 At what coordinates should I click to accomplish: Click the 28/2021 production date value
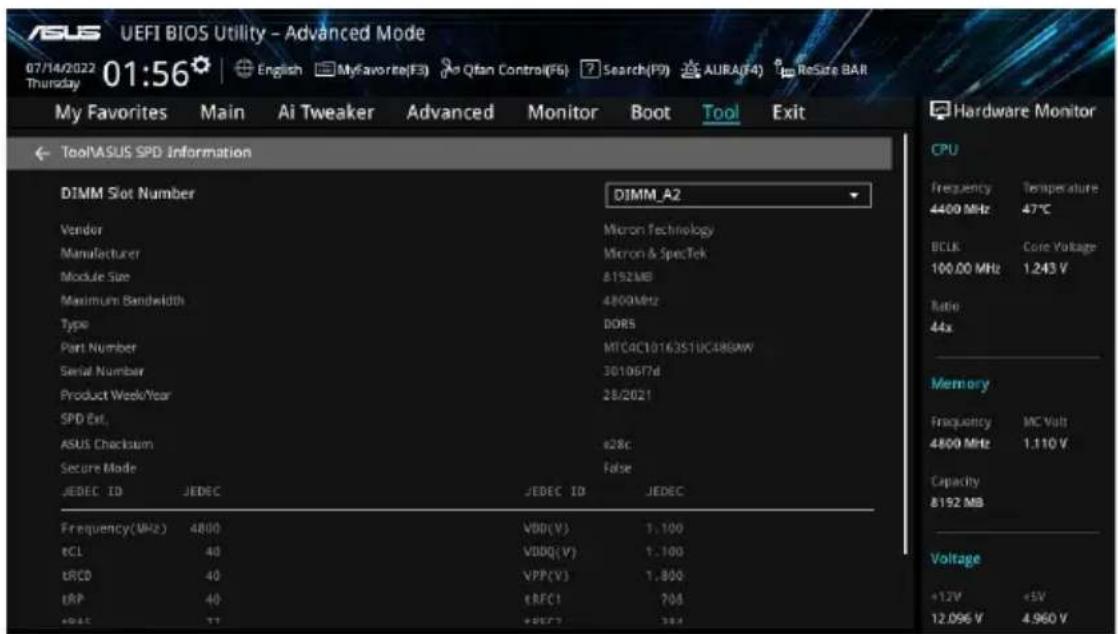[x=627, y=394]
